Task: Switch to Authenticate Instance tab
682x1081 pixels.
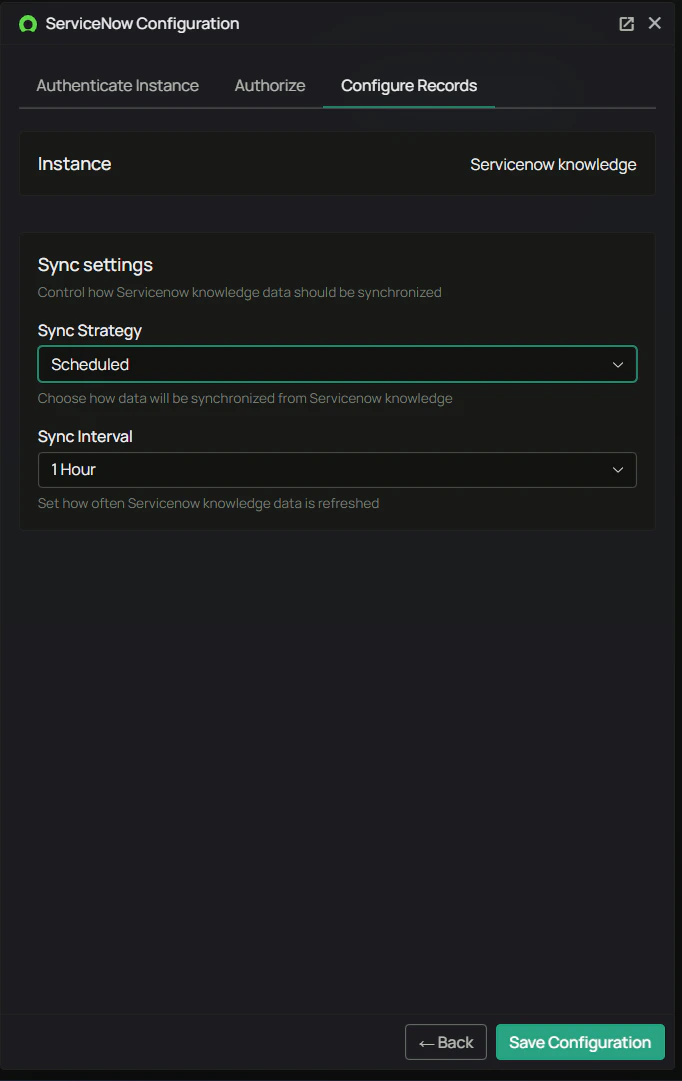Action: (117, 85)
